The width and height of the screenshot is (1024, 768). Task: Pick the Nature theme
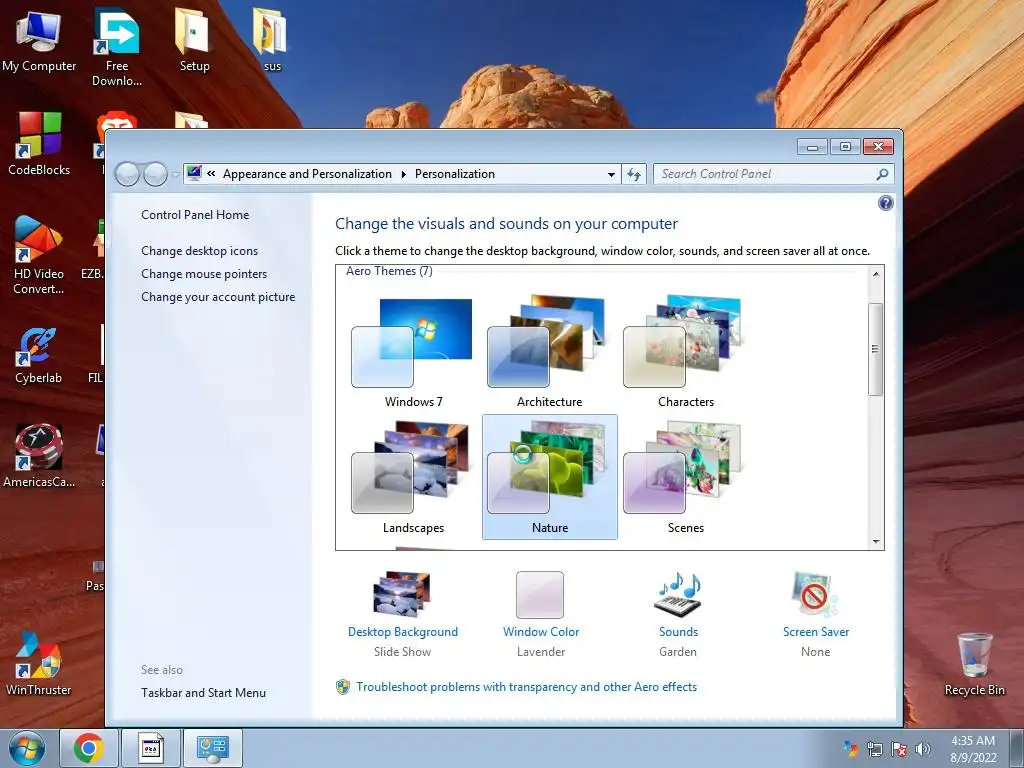549,478
